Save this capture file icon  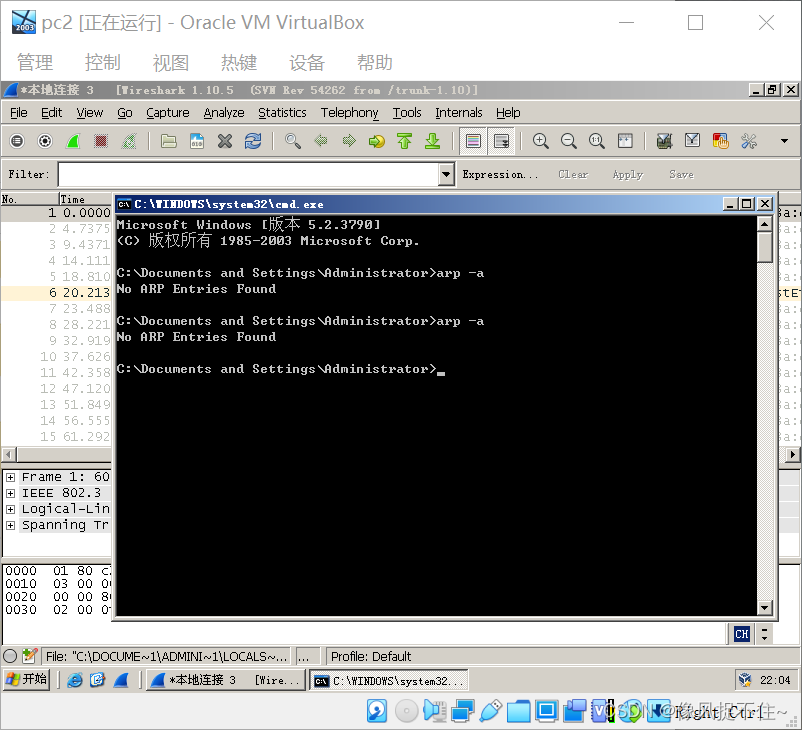pos(197,141)
